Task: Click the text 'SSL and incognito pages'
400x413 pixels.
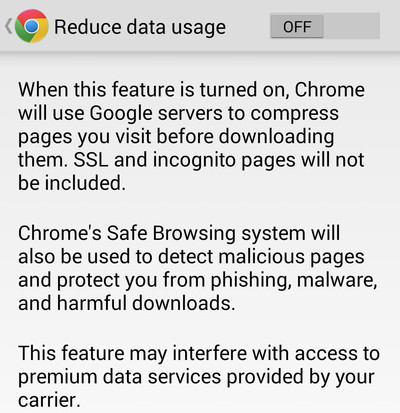Action: (x=185, y=161)
